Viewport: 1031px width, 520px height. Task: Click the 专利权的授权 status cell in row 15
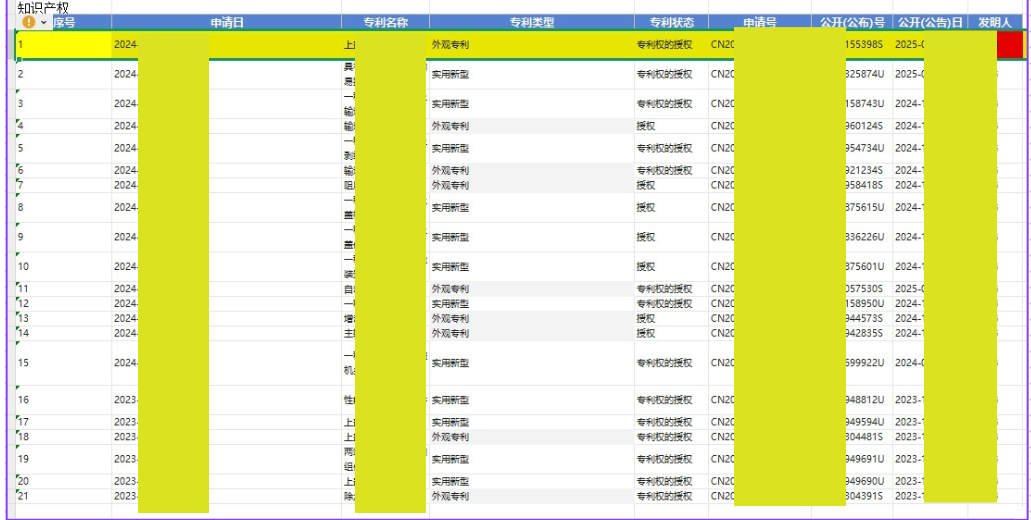(671, 363)
